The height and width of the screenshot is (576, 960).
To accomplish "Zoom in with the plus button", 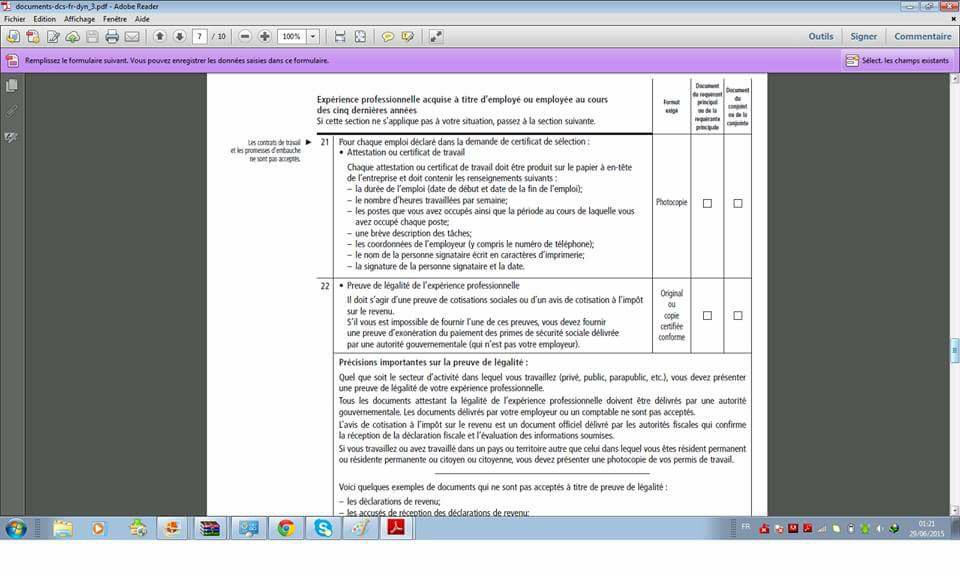I will coord(265,37).
